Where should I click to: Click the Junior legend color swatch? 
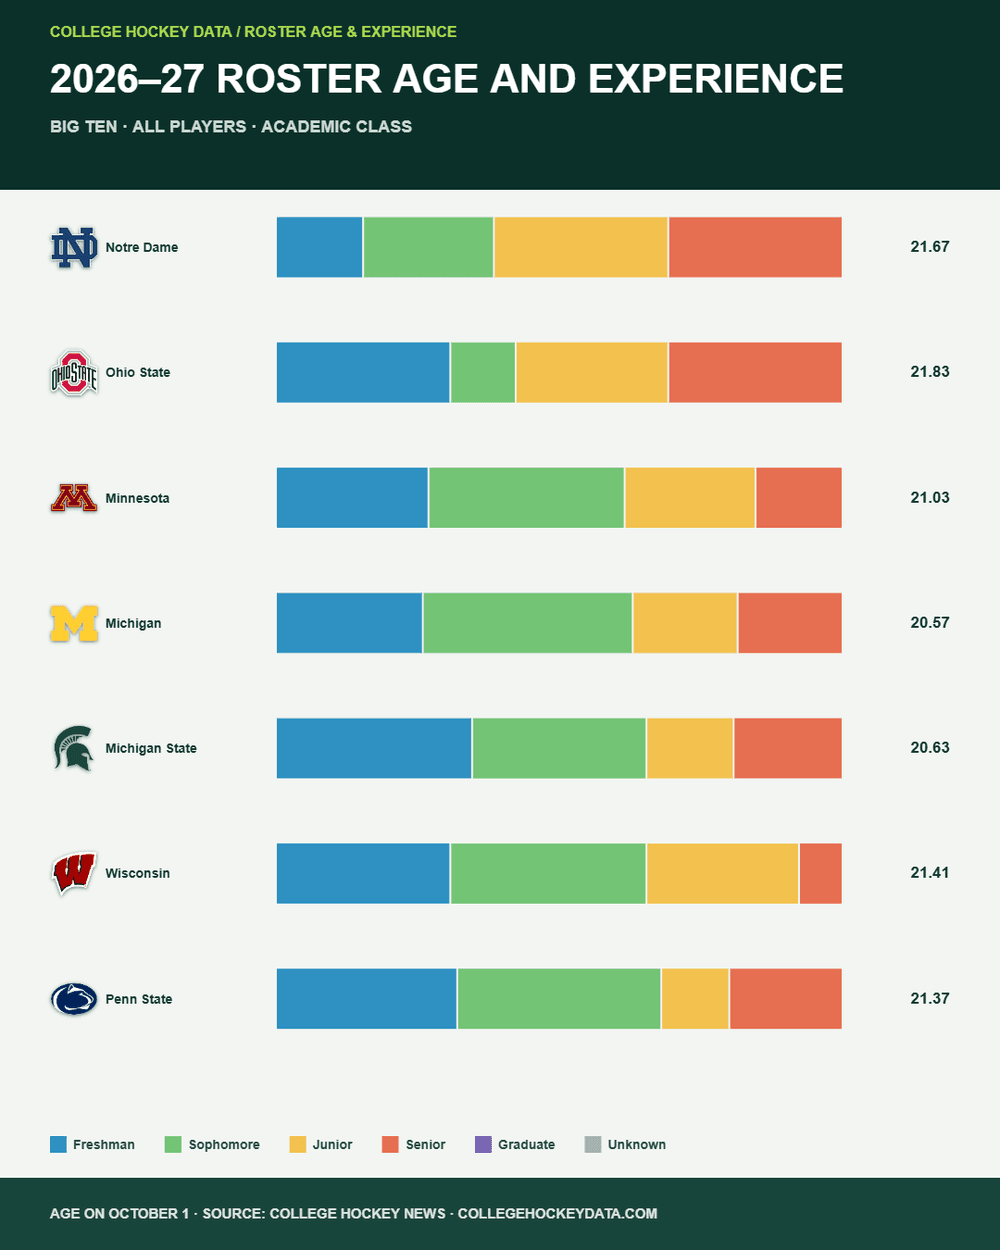297,1144
